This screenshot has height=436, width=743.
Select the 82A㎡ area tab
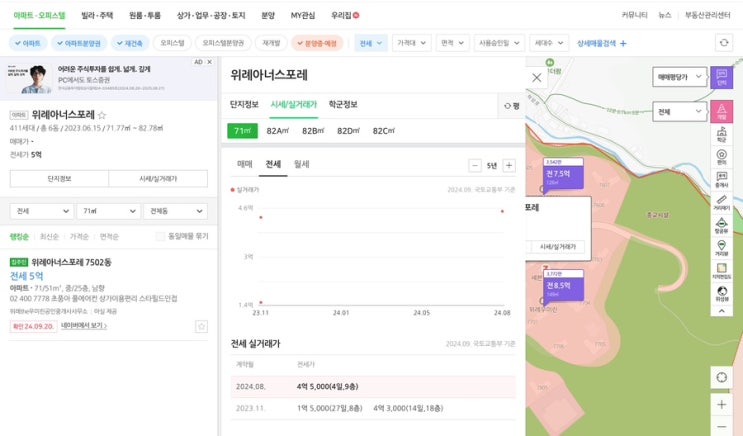277,131
